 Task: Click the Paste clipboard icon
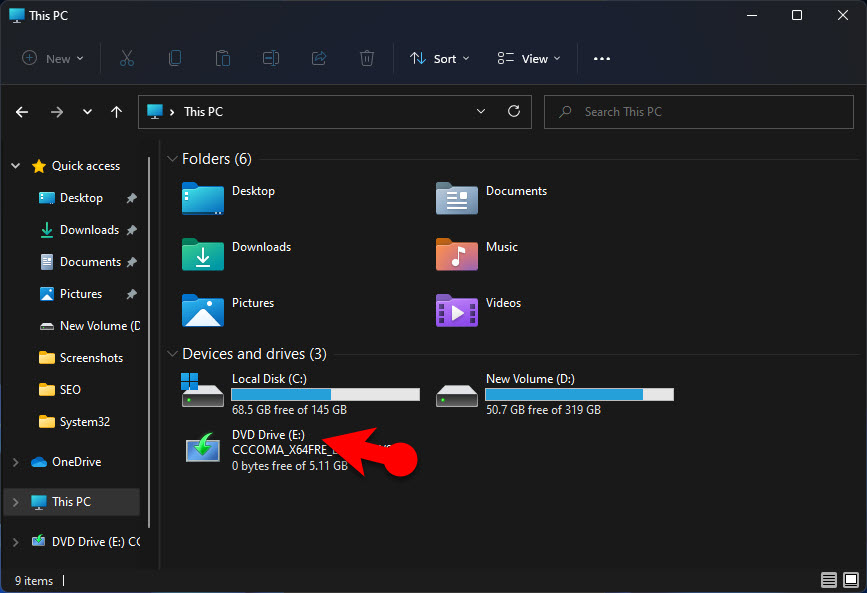point(223,58)
